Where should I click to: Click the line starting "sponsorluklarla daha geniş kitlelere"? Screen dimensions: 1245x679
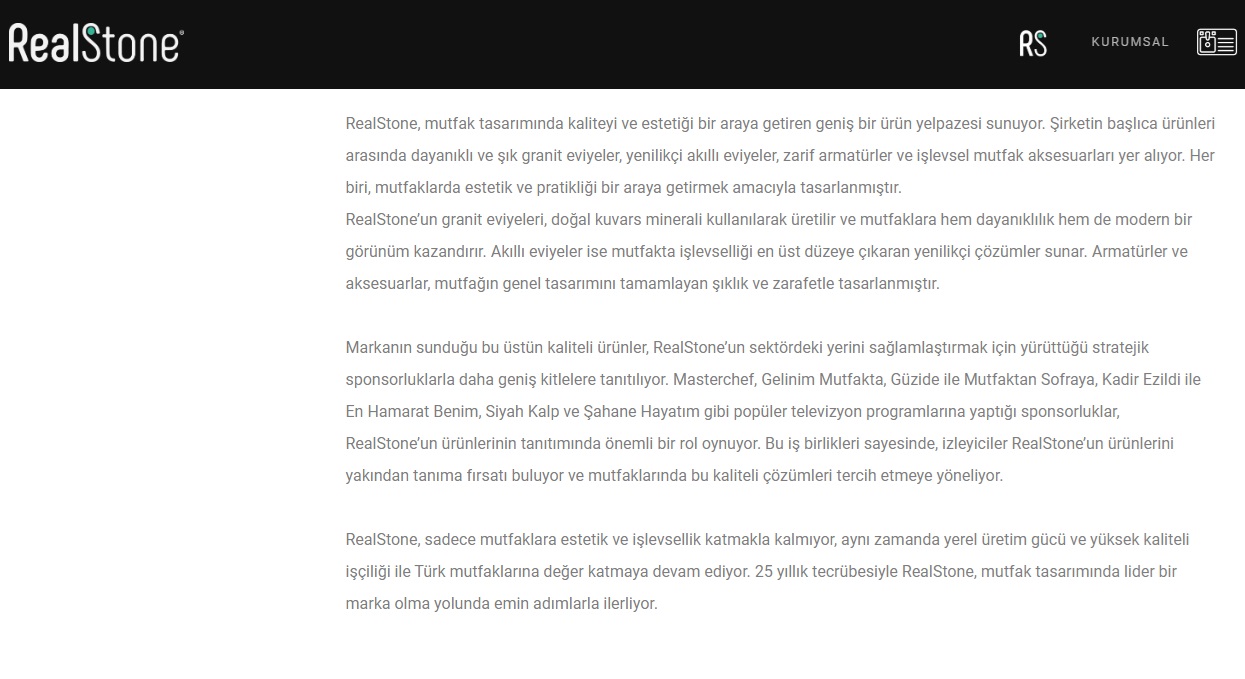click(773, 380)
